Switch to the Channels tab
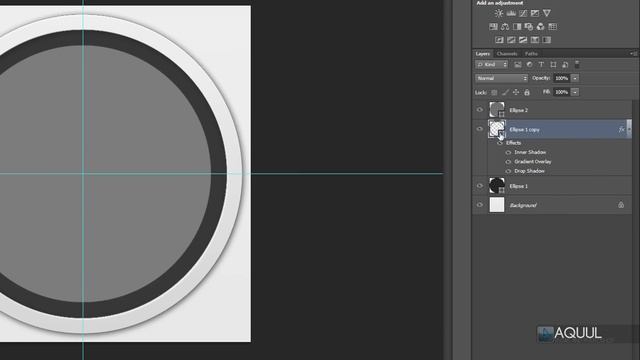 tap(507, 53)
